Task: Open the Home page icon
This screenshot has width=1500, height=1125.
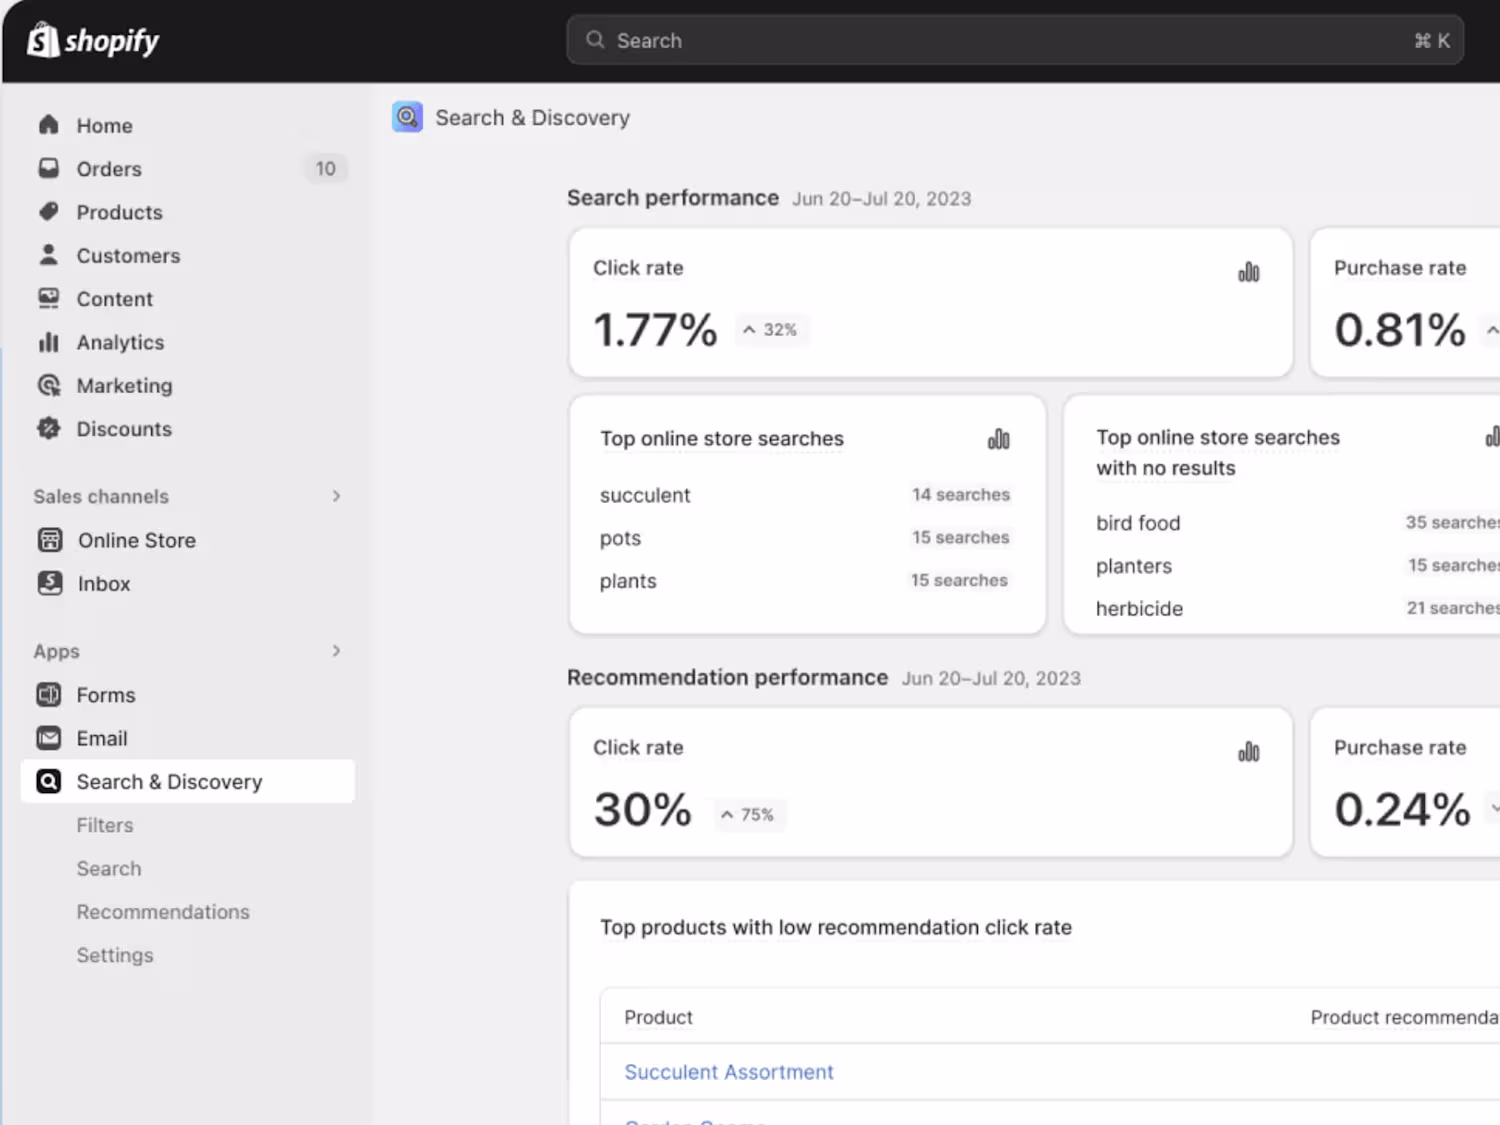Action: (48, 125)
